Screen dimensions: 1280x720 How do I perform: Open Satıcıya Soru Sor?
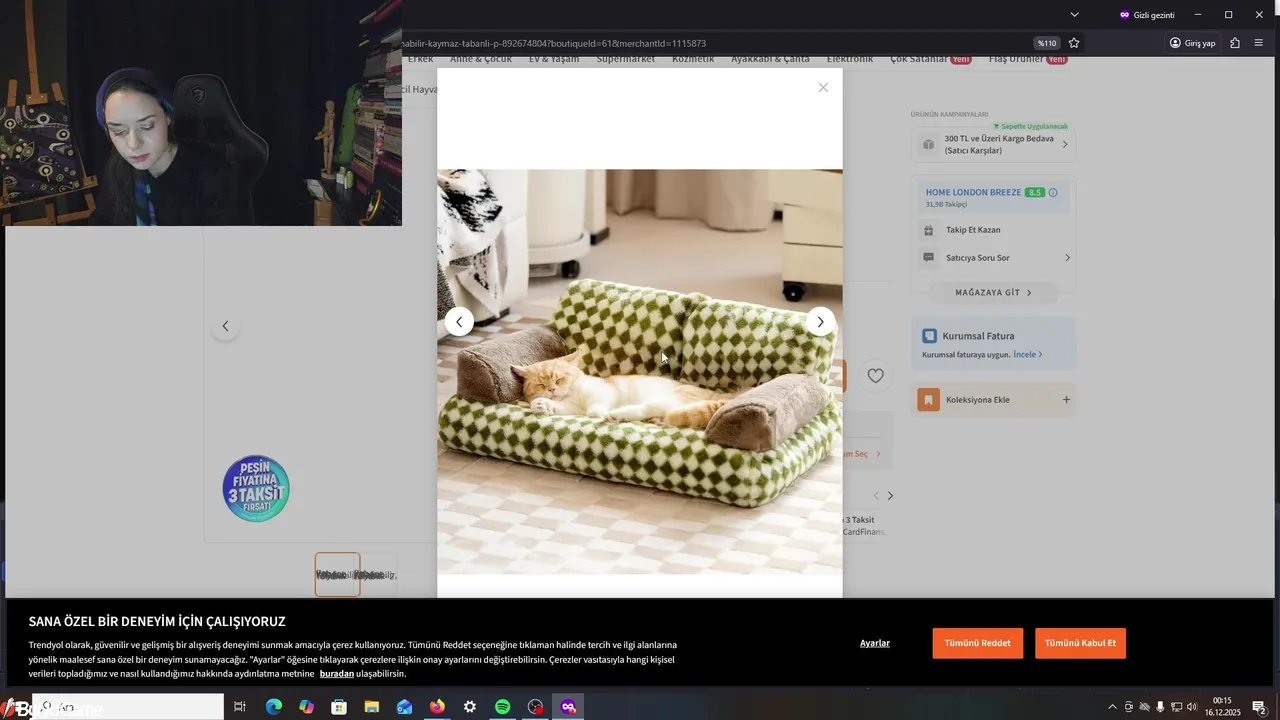994,258
